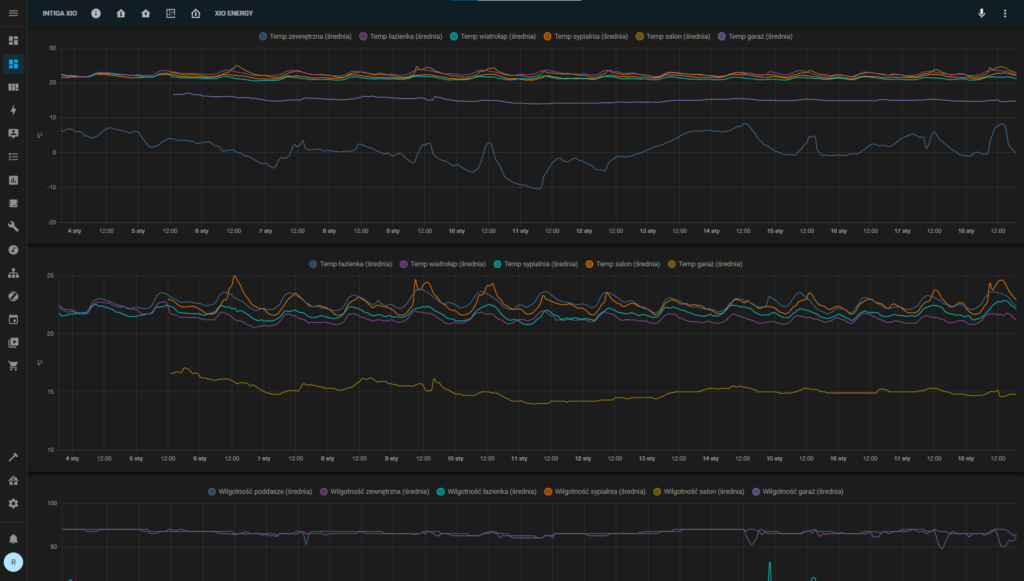Open the three-dot overflow menu
The width and height of the screenshot is (1024, 581).
pyautogui.click(x=1005, y=14)
